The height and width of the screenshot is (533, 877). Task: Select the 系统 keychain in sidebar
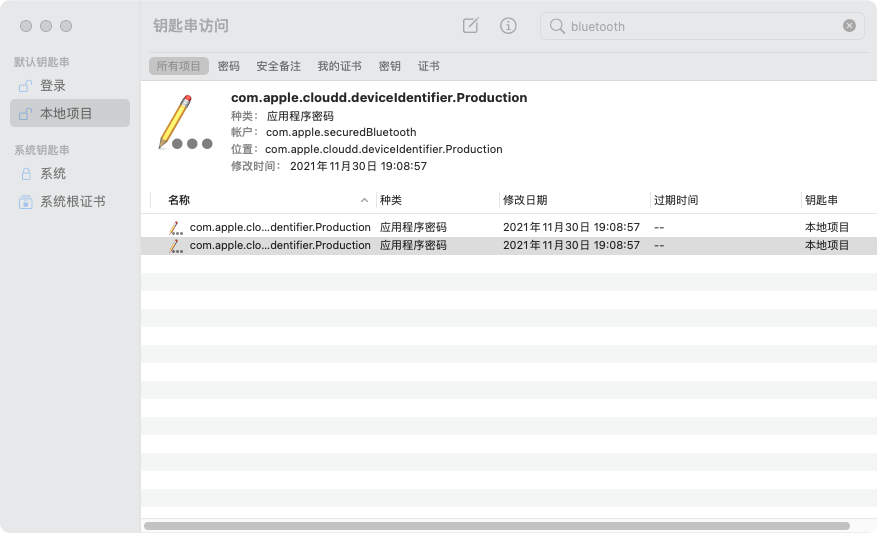coord(70,174)
